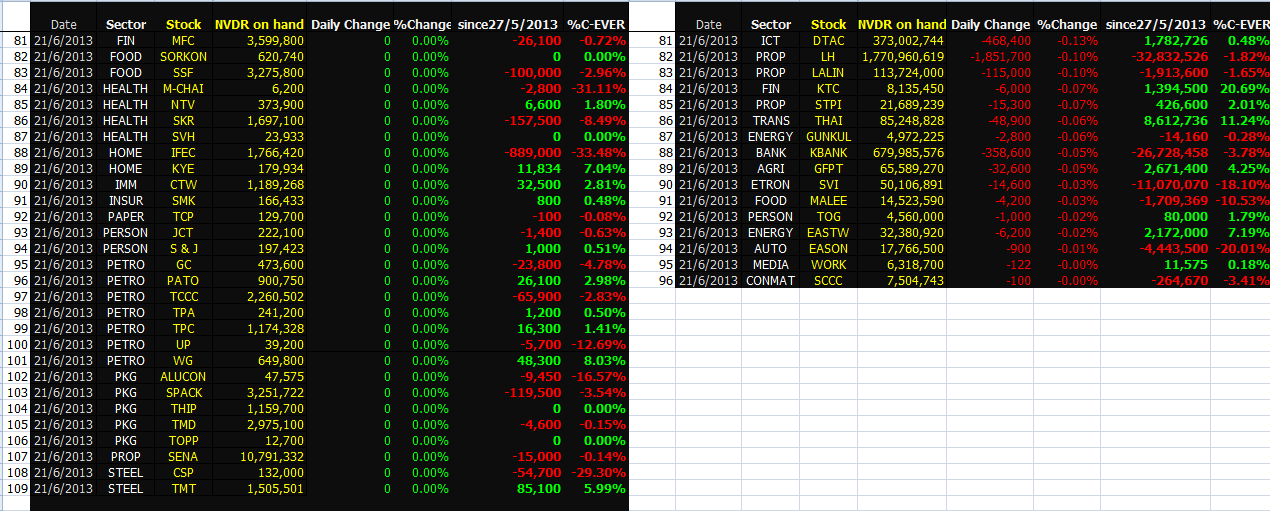The image size is (1270, 511).
Task: Select the PAPER sector cell
Action: pyautogui.click(x=126, y=217)
